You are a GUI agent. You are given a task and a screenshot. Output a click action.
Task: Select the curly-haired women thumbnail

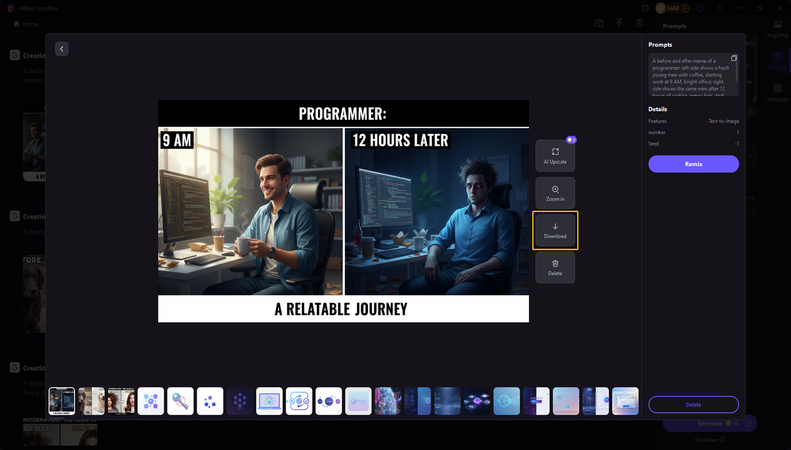[121, 401]
